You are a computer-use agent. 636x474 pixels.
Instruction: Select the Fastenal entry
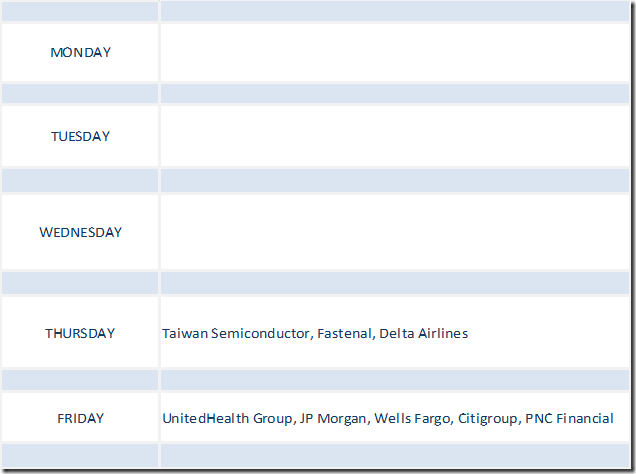pyautogui.click(x=344, y=333)
